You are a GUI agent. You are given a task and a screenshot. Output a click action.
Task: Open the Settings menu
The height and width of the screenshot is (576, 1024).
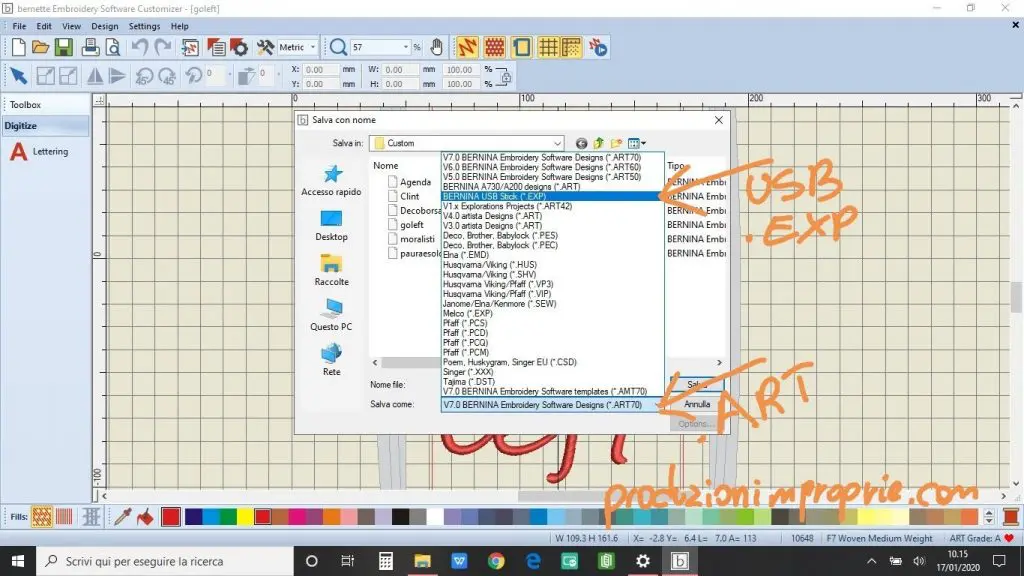click(144, 26)
